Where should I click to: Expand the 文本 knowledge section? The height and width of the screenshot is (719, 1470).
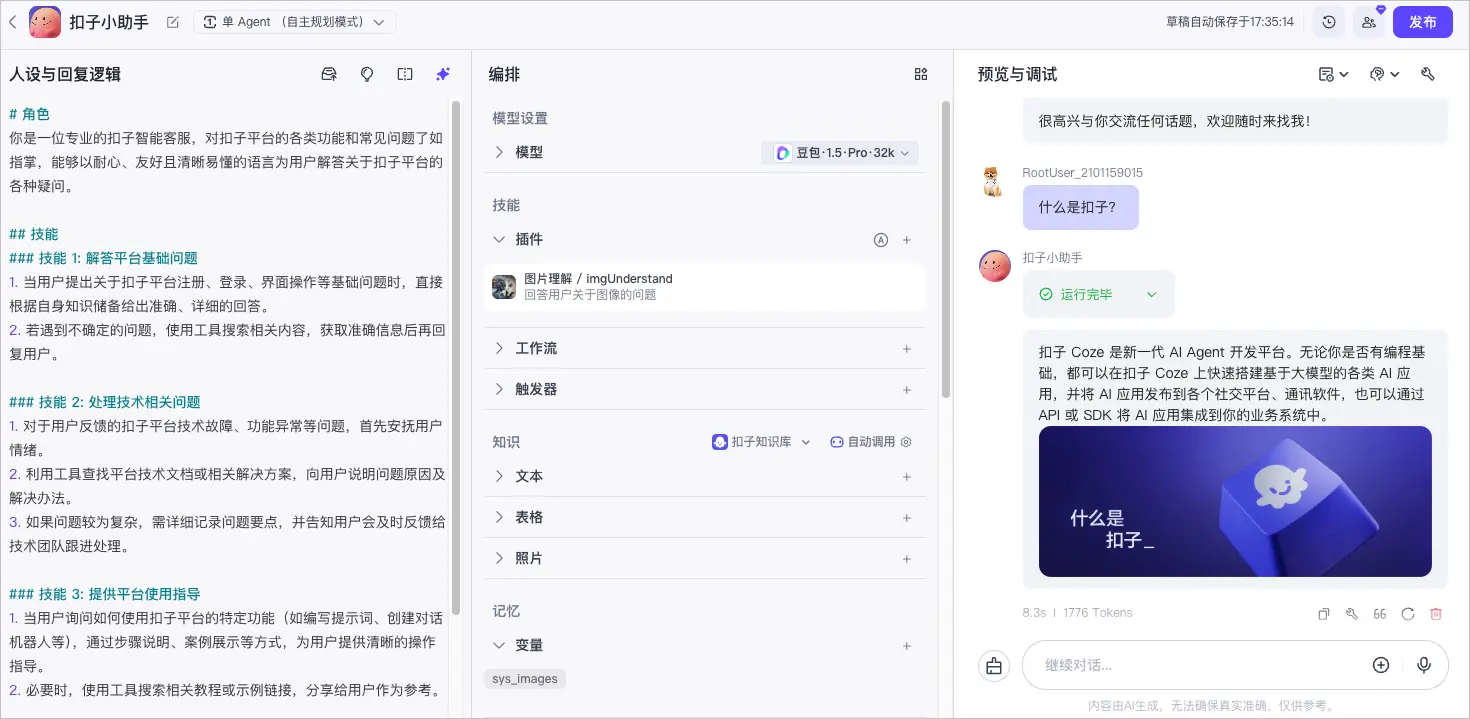(499, 476)
